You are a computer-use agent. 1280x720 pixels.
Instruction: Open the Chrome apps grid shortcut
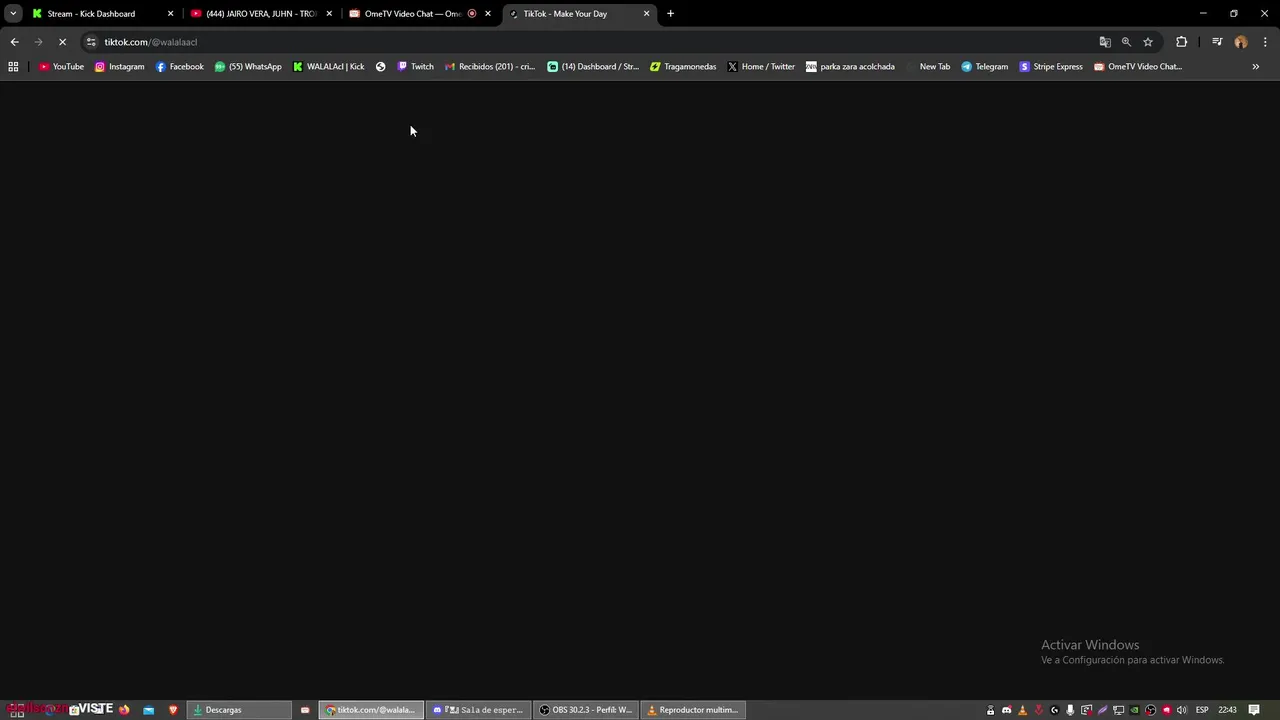(x=13, y=67)
